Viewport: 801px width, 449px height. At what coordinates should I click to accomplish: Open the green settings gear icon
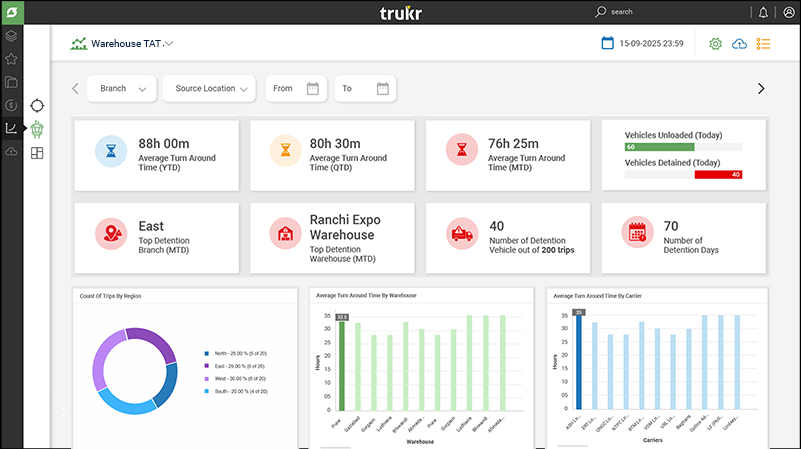(715, 44)
